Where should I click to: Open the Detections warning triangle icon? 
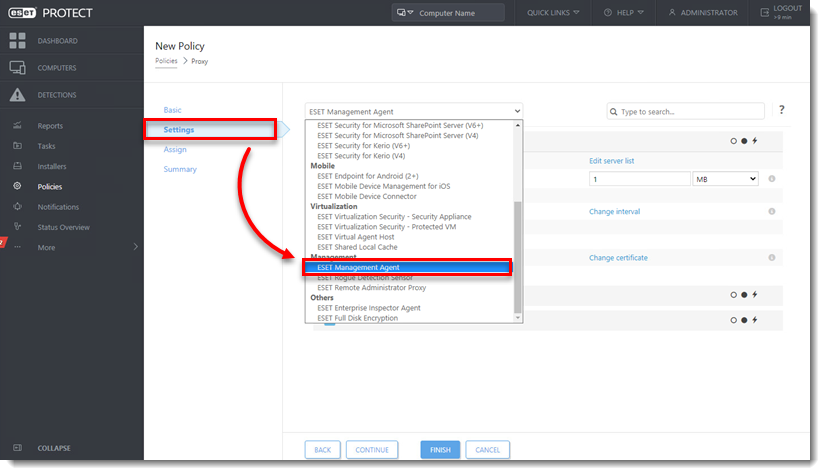pyautogui.click(x=17, y=95)
